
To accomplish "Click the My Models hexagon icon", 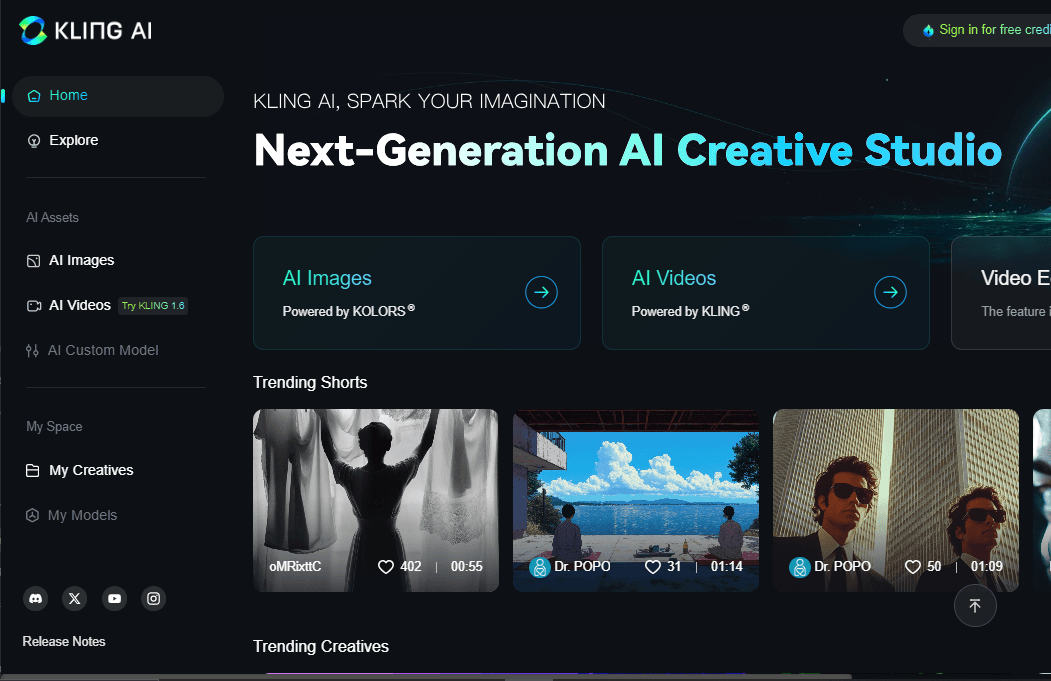I will click(x=32, y=515).
